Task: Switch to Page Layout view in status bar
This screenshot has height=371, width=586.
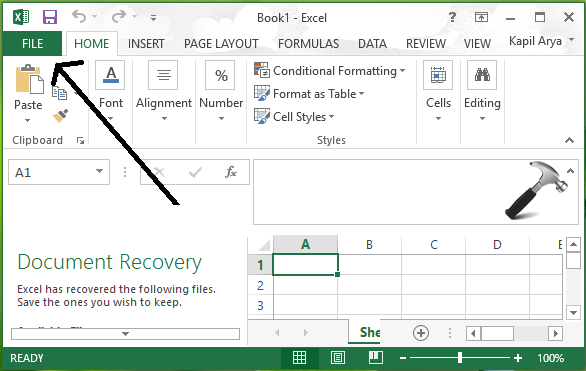Action: (338, 358)
